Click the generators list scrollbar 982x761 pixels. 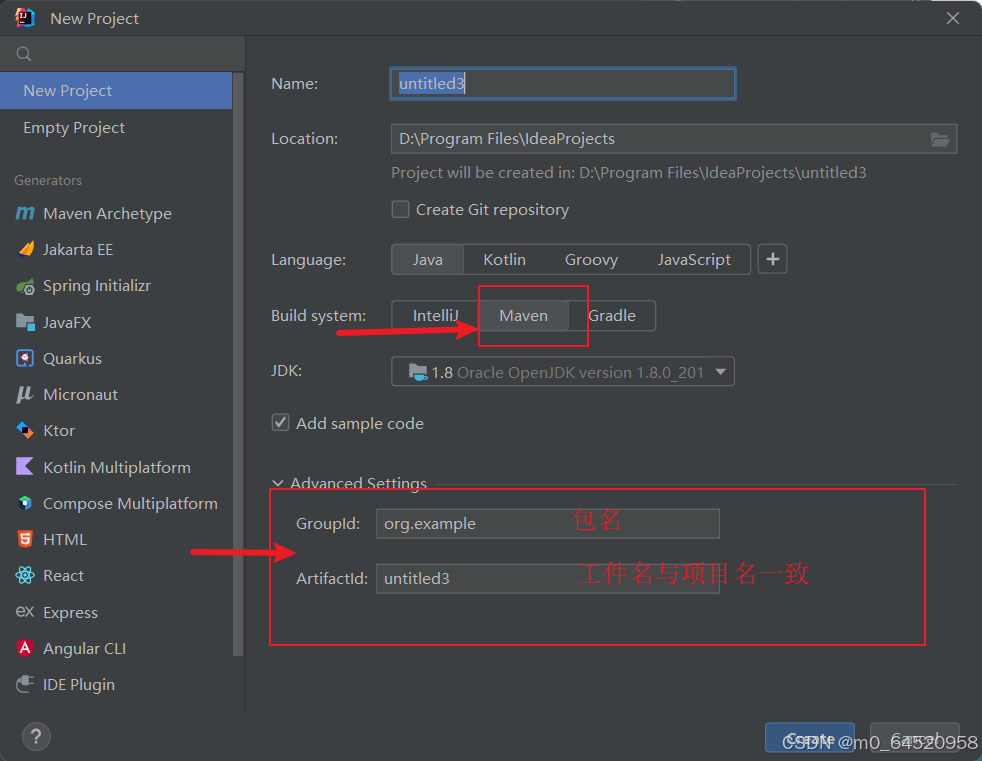click(x=237, y=363)
